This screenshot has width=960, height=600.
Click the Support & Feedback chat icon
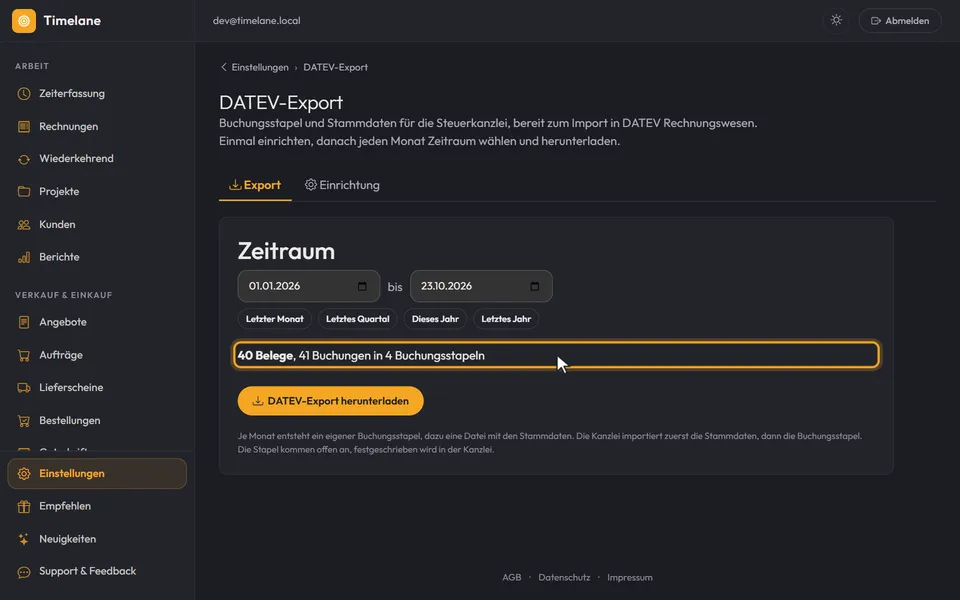(24, 572)
